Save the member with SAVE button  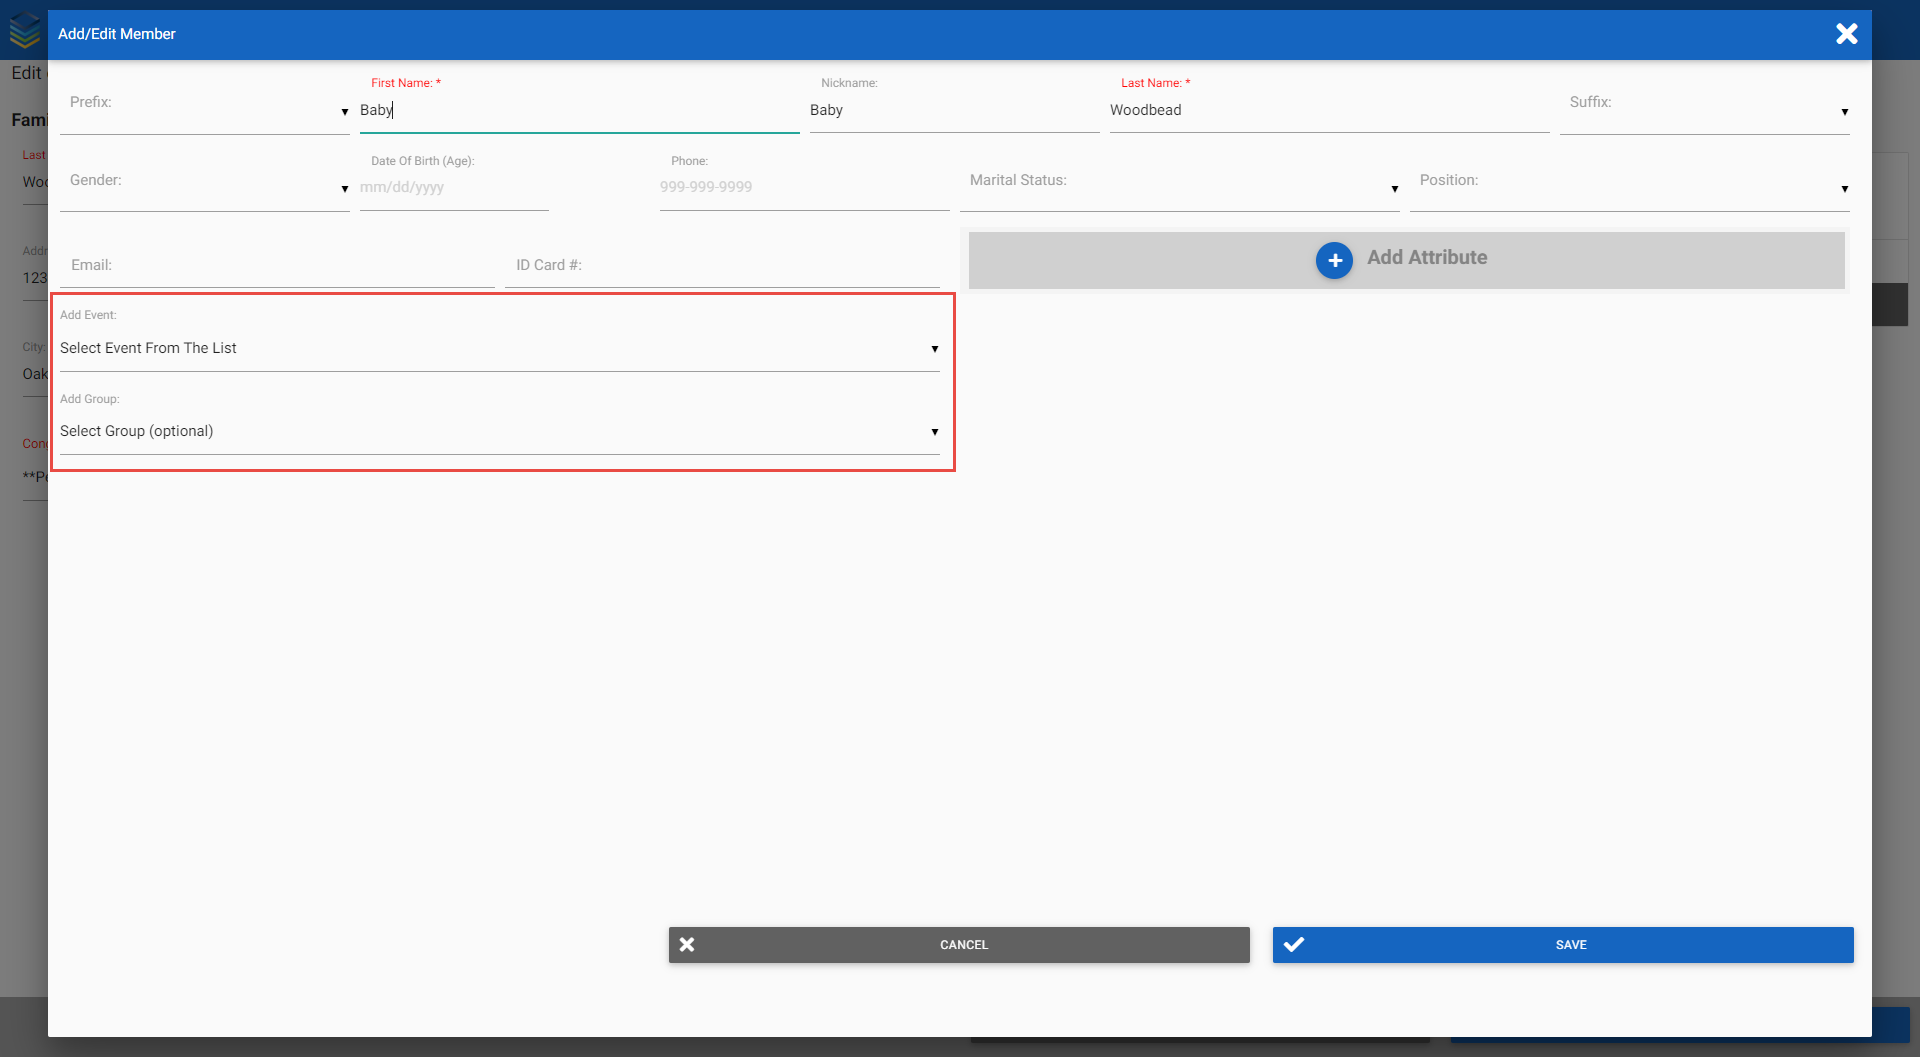coord(1563,945)
